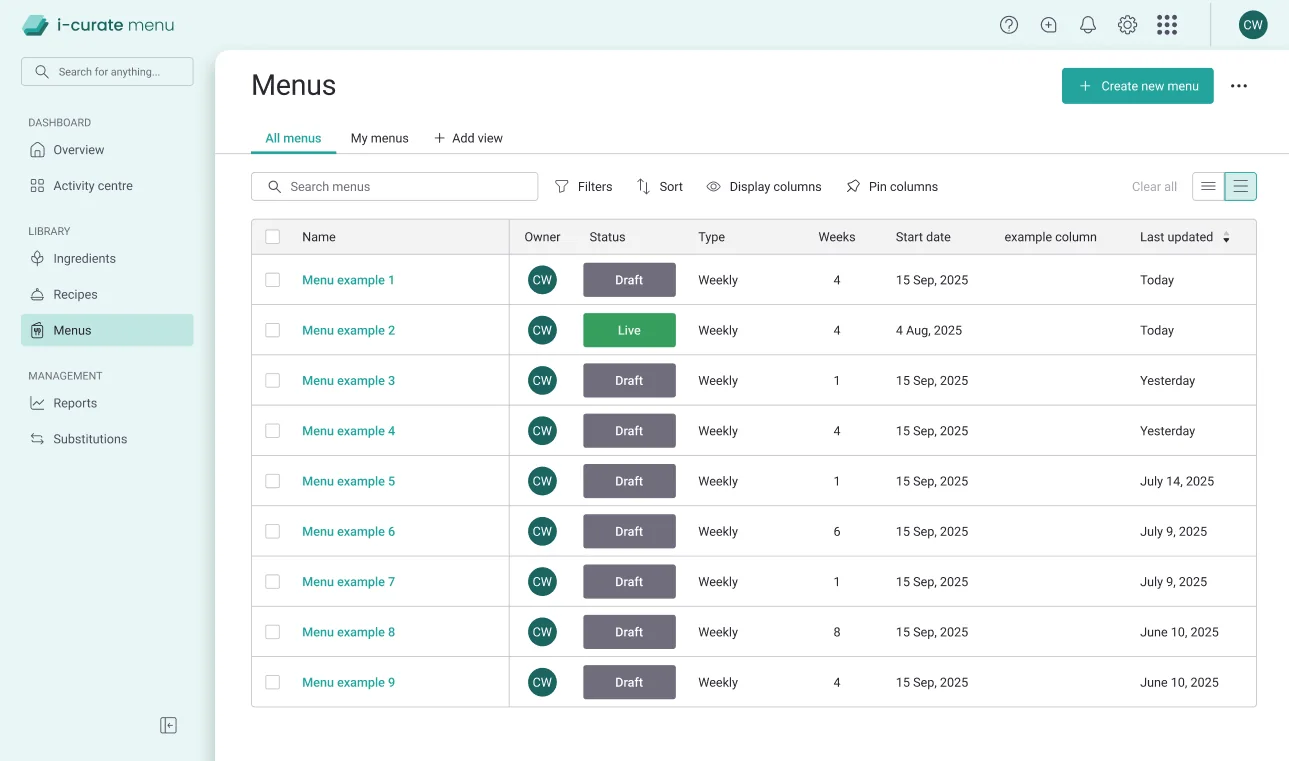
Task: Open Activity centre in the sidebar
Action: pyautogui.click(x=107, y=186)
